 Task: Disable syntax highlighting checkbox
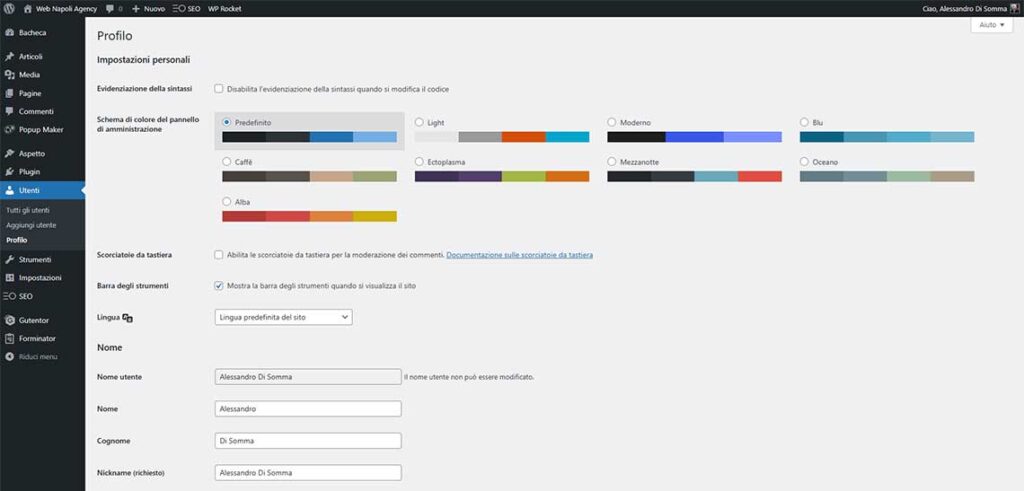point(219,88)
